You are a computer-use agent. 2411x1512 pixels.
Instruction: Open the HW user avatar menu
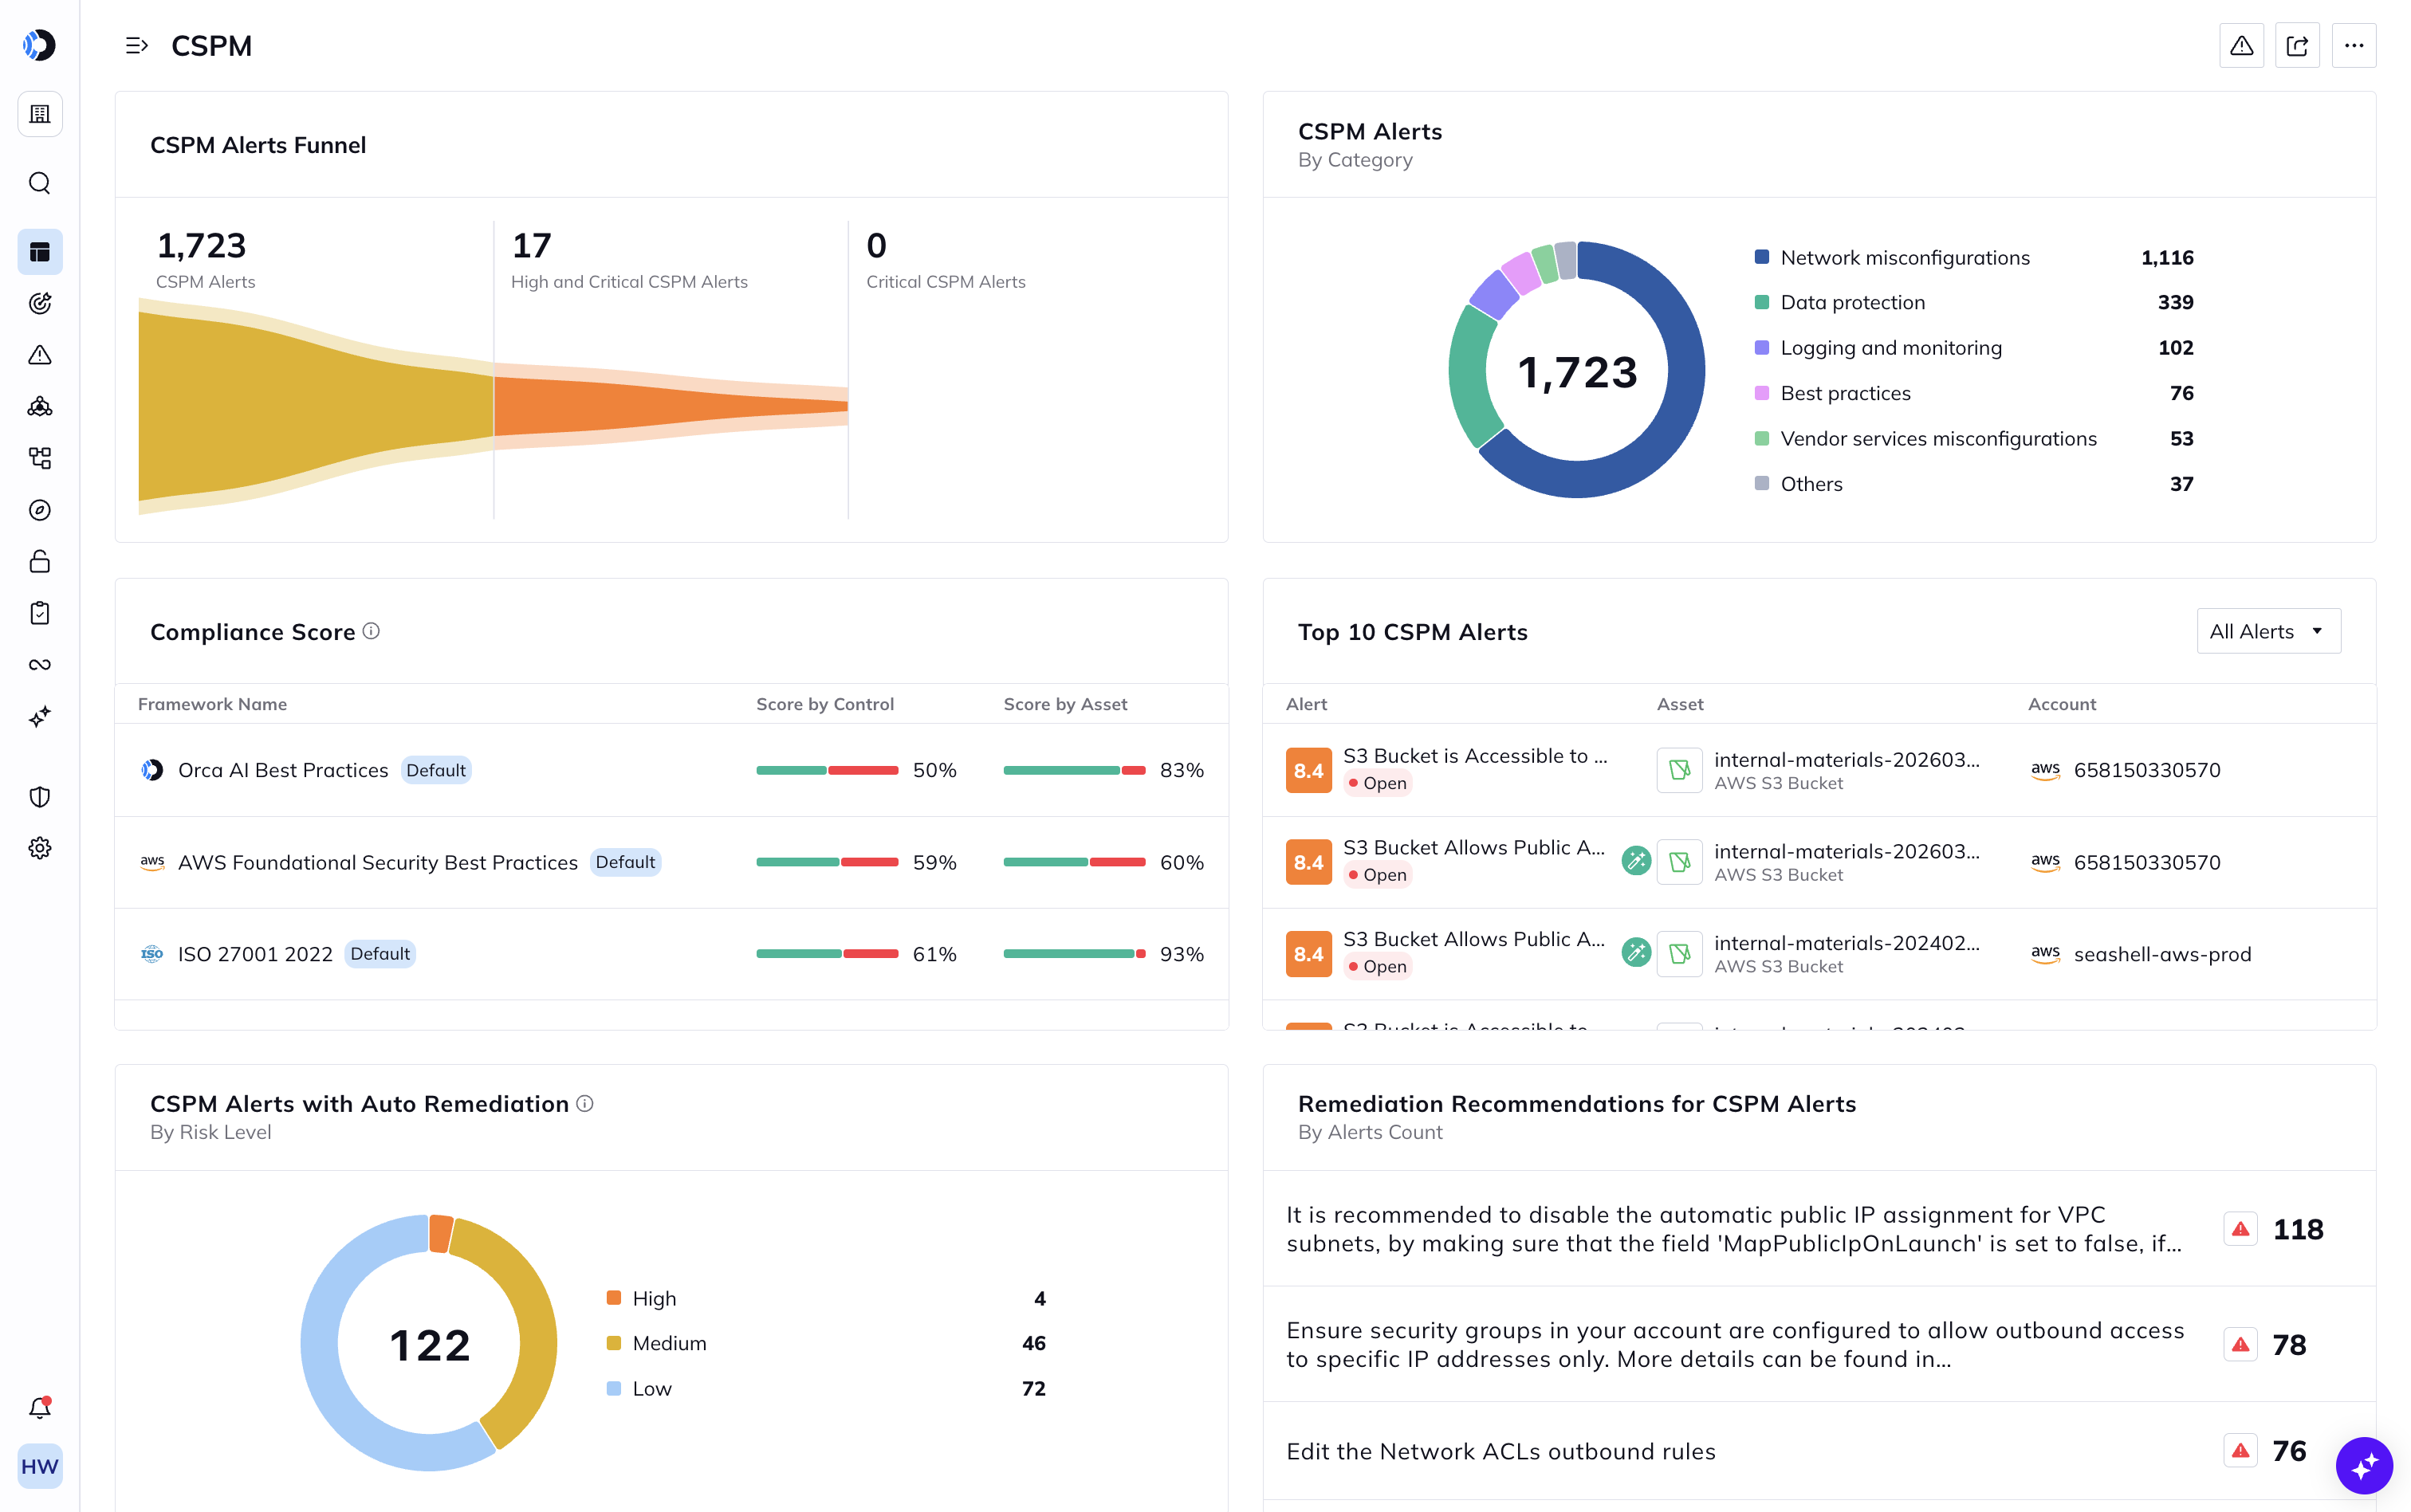tap(40, 1466)
